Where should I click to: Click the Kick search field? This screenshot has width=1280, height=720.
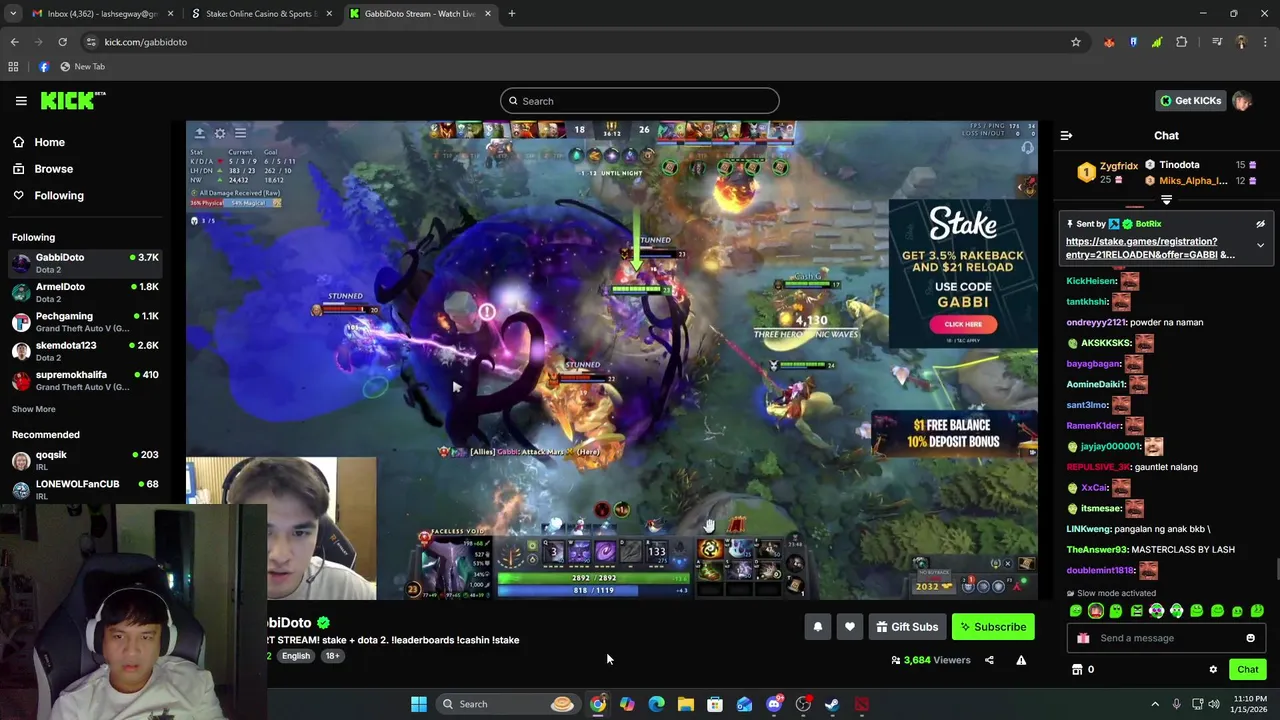(x=640, y=101)
